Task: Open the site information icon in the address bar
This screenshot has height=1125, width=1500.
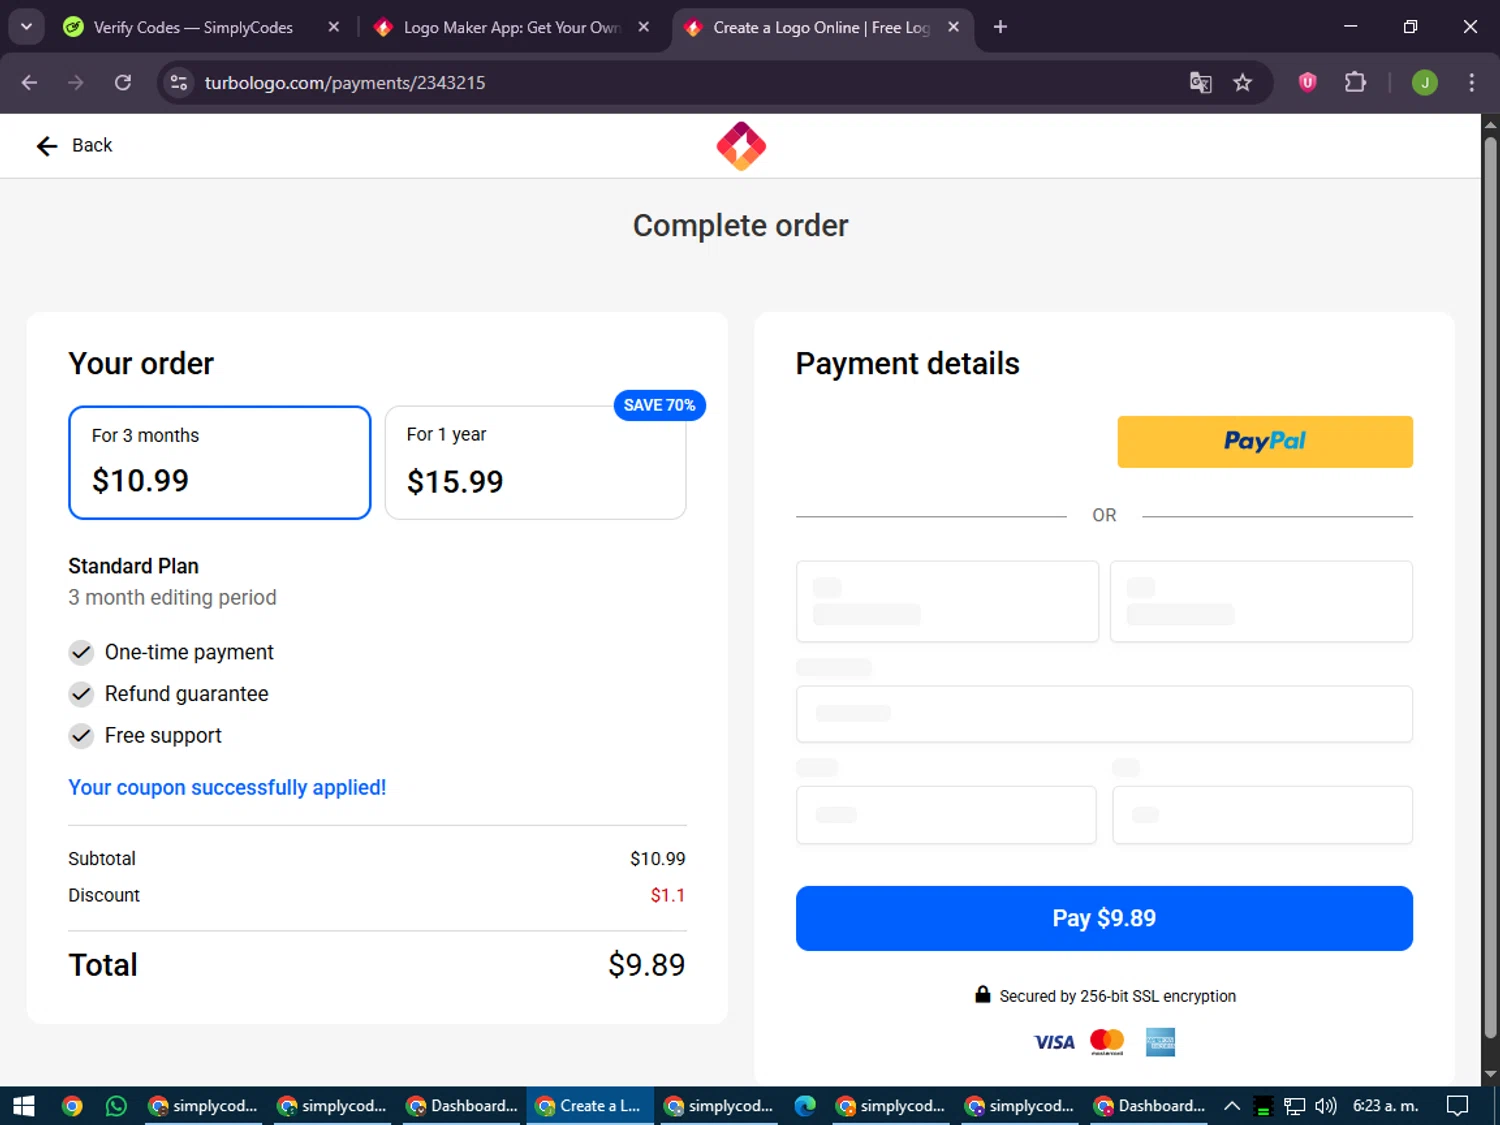Action: tap(179, 83)
